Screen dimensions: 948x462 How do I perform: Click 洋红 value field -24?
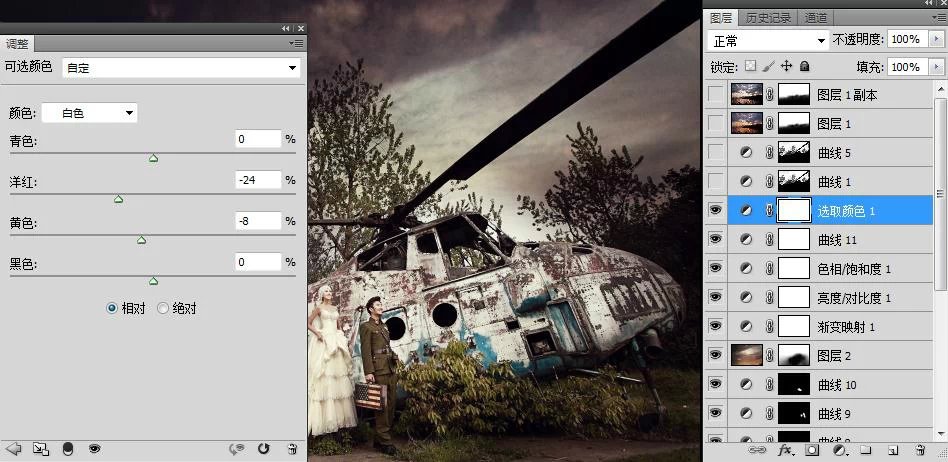tap(258, 180)
